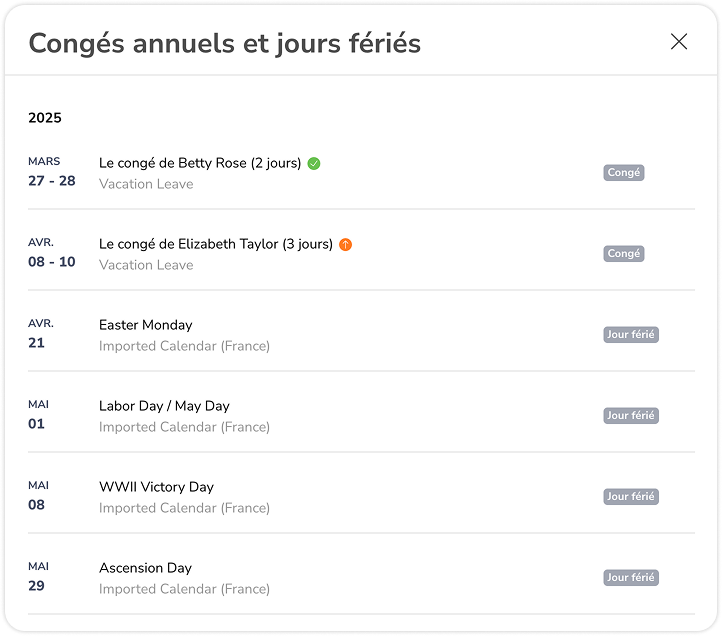The width and height of the screenshot is (722, 636).
Task: Click the Jour férié badge for Ascension Day
Action: 631,578
